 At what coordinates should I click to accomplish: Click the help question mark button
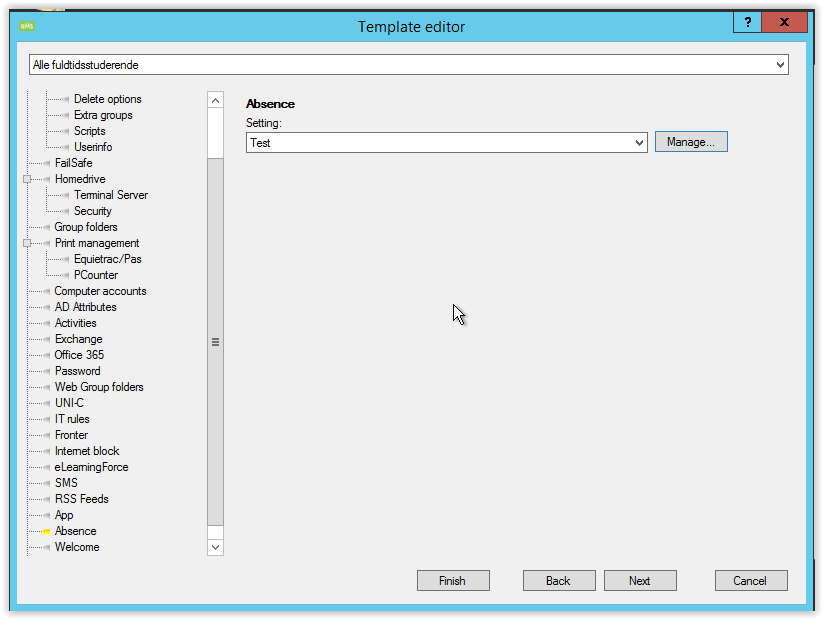[746, 22]
